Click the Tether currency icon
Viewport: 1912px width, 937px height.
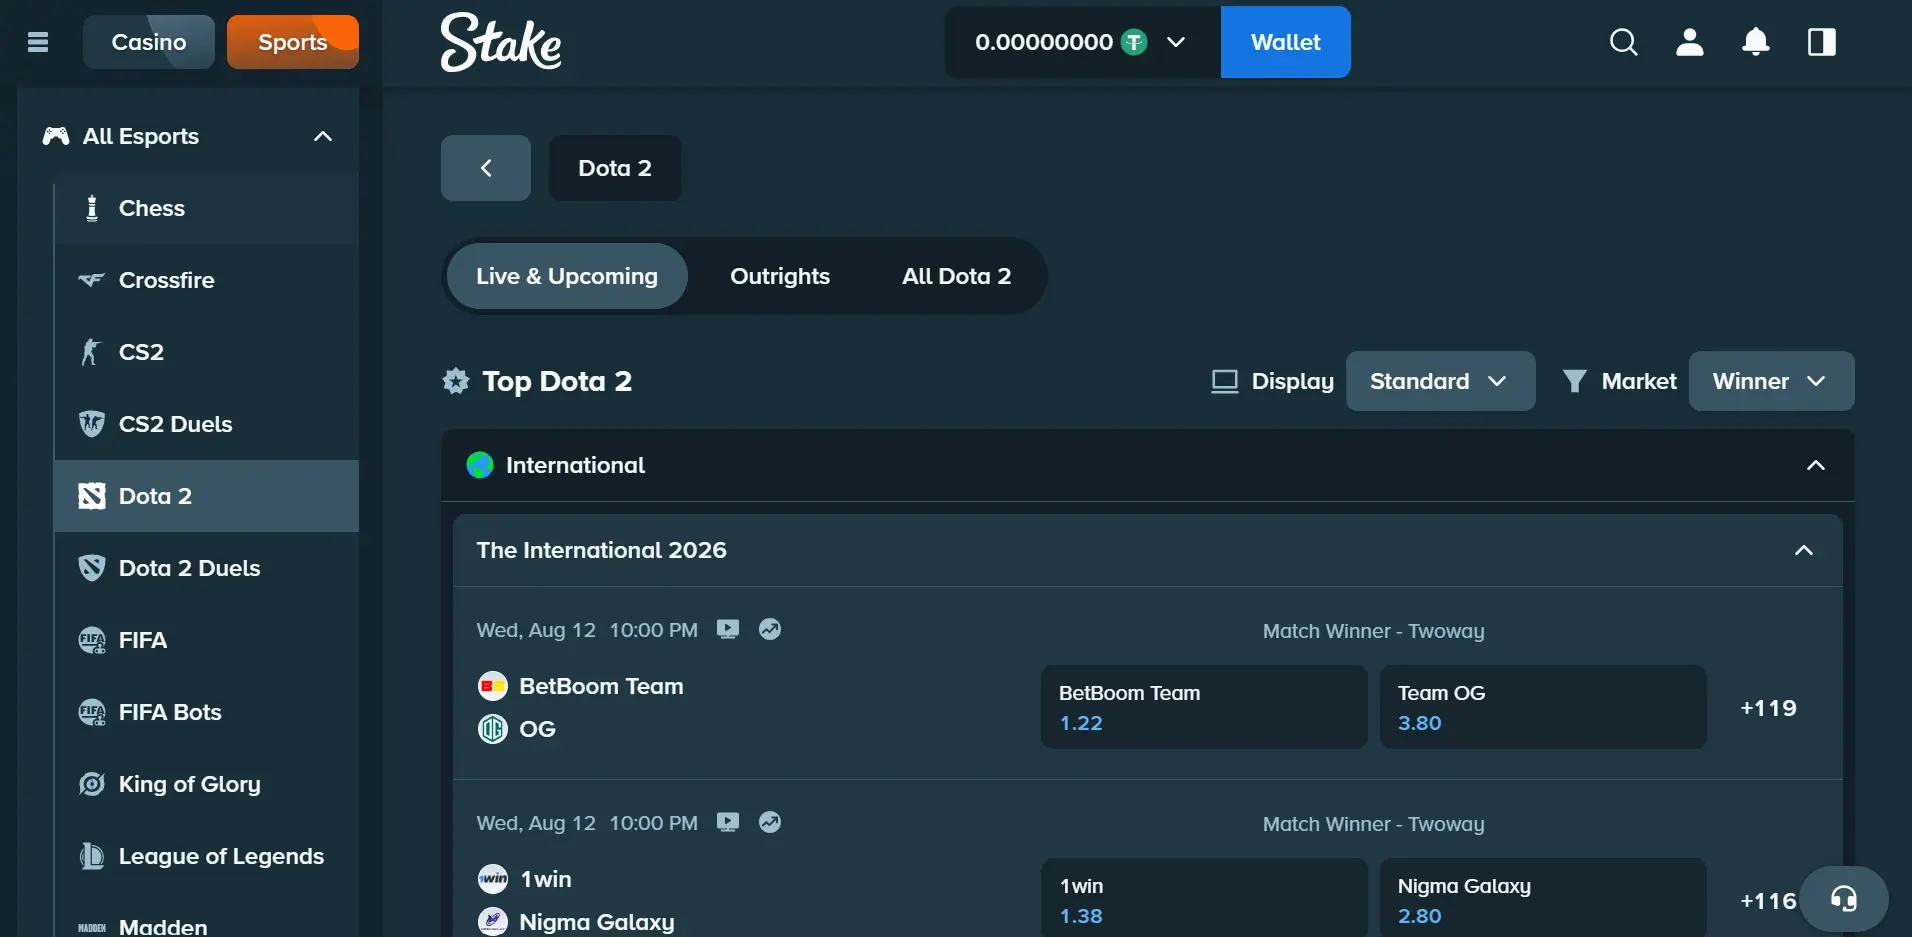pos(1134,42)
